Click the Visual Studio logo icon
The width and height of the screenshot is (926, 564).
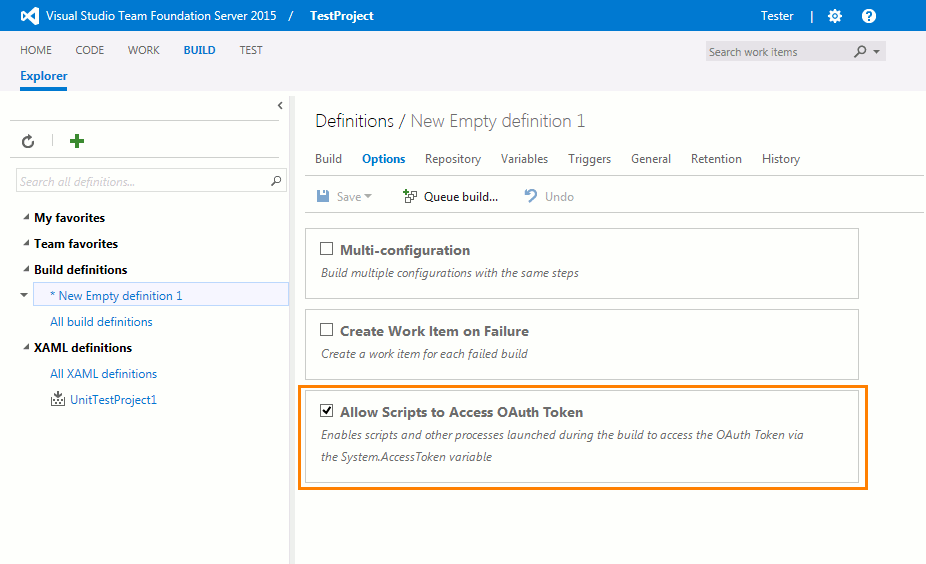point(30,16)
